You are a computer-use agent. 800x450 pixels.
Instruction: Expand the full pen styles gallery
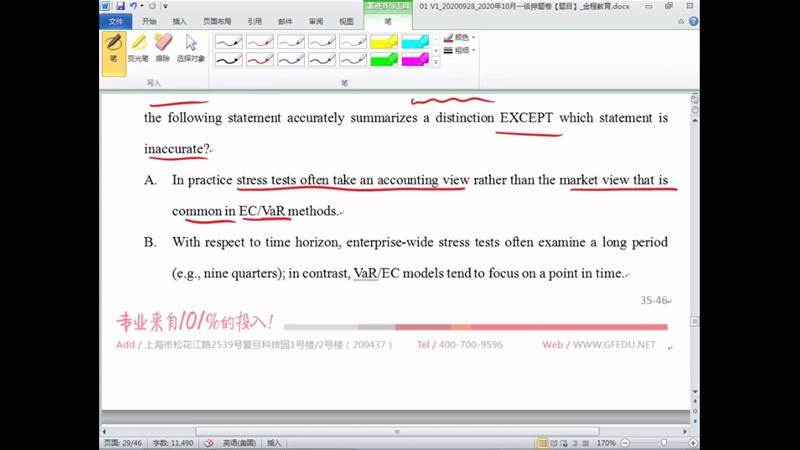click(x=436, y=62)
